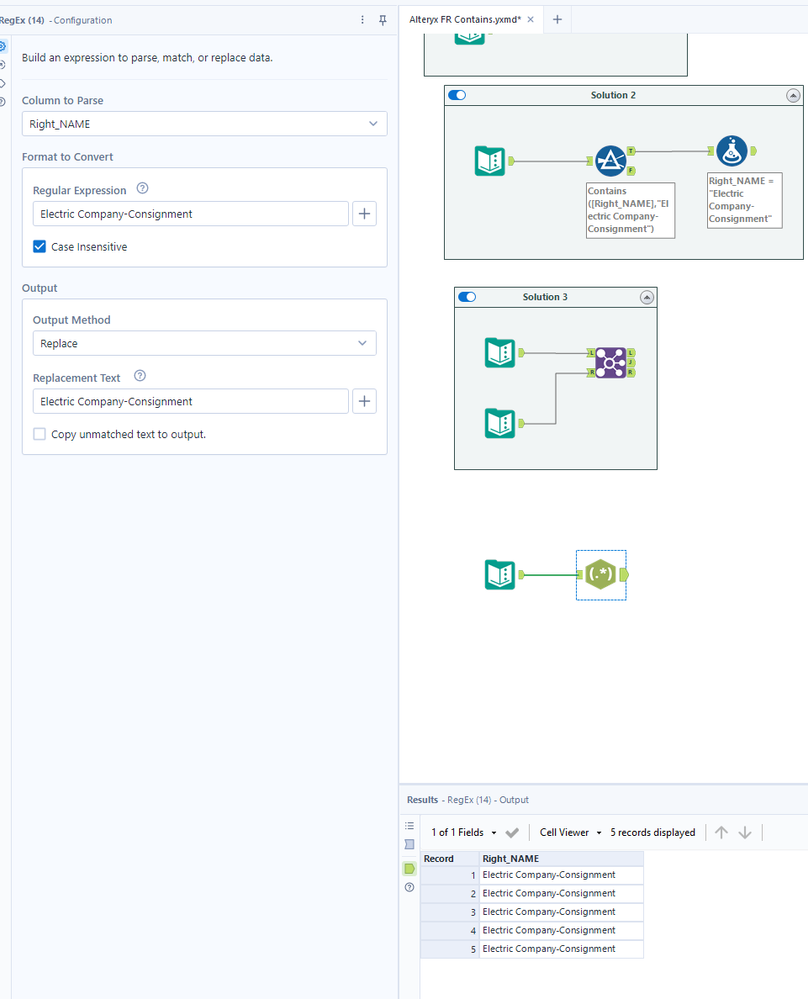Collapse the Solution 3 container
This screenshot has width=808, height=999.
tap(647, 298)
